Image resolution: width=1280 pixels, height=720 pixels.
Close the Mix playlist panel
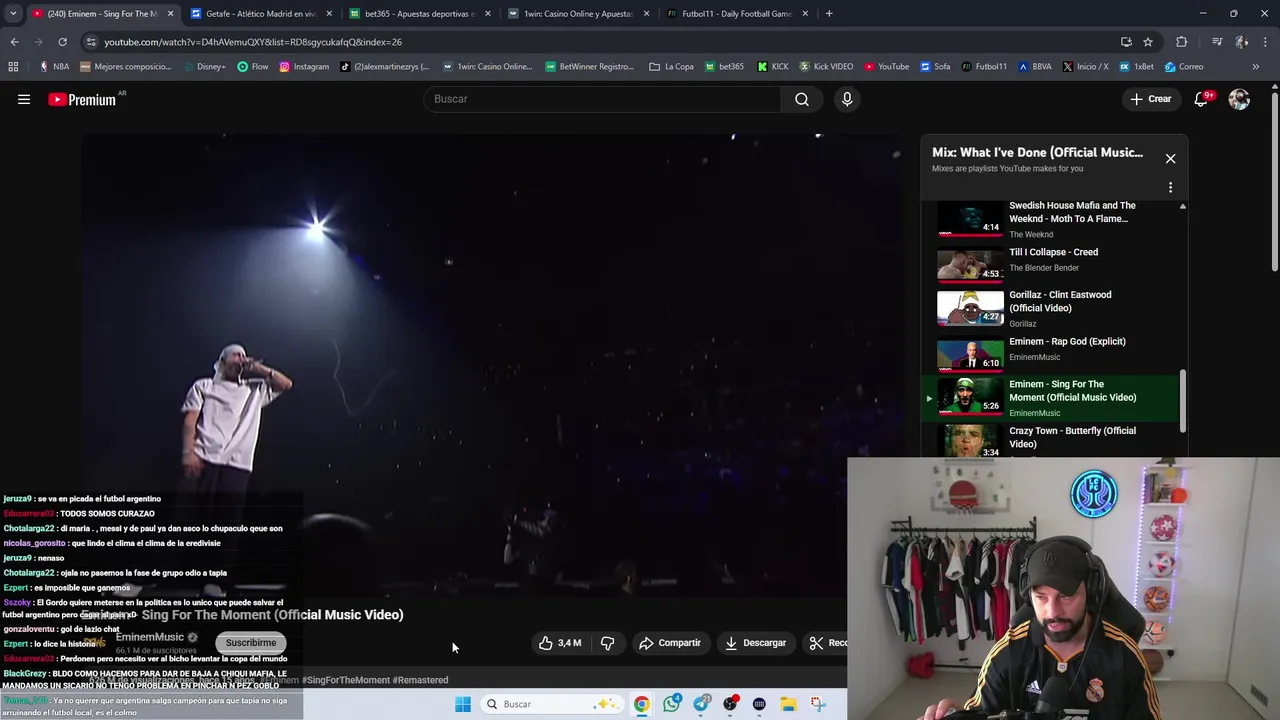(1170, 158)
